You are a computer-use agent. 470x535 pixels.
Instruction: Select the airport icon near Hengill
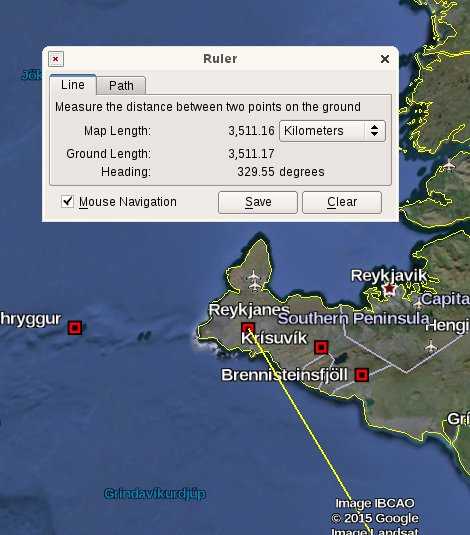(x=431, y=346)
